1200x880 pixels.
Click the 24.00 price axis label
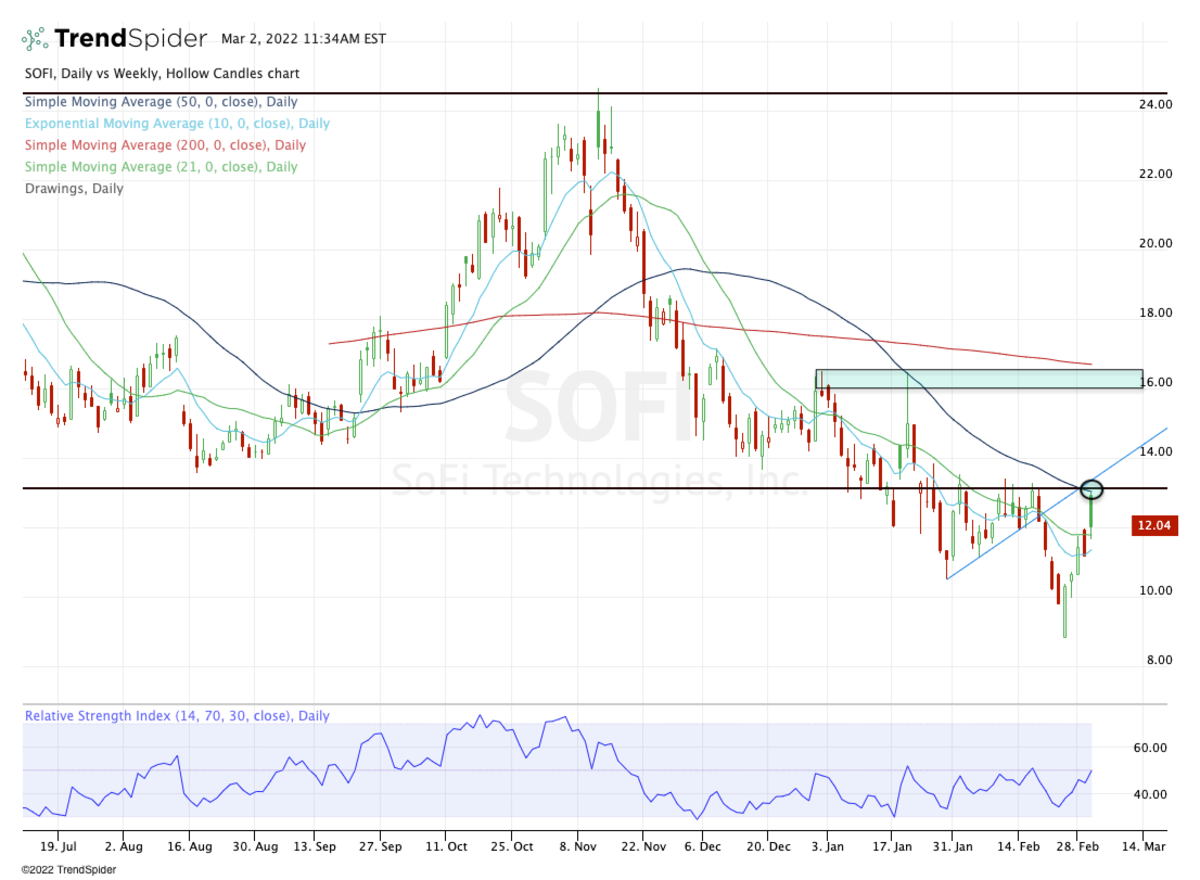[x=1157, y=105]
